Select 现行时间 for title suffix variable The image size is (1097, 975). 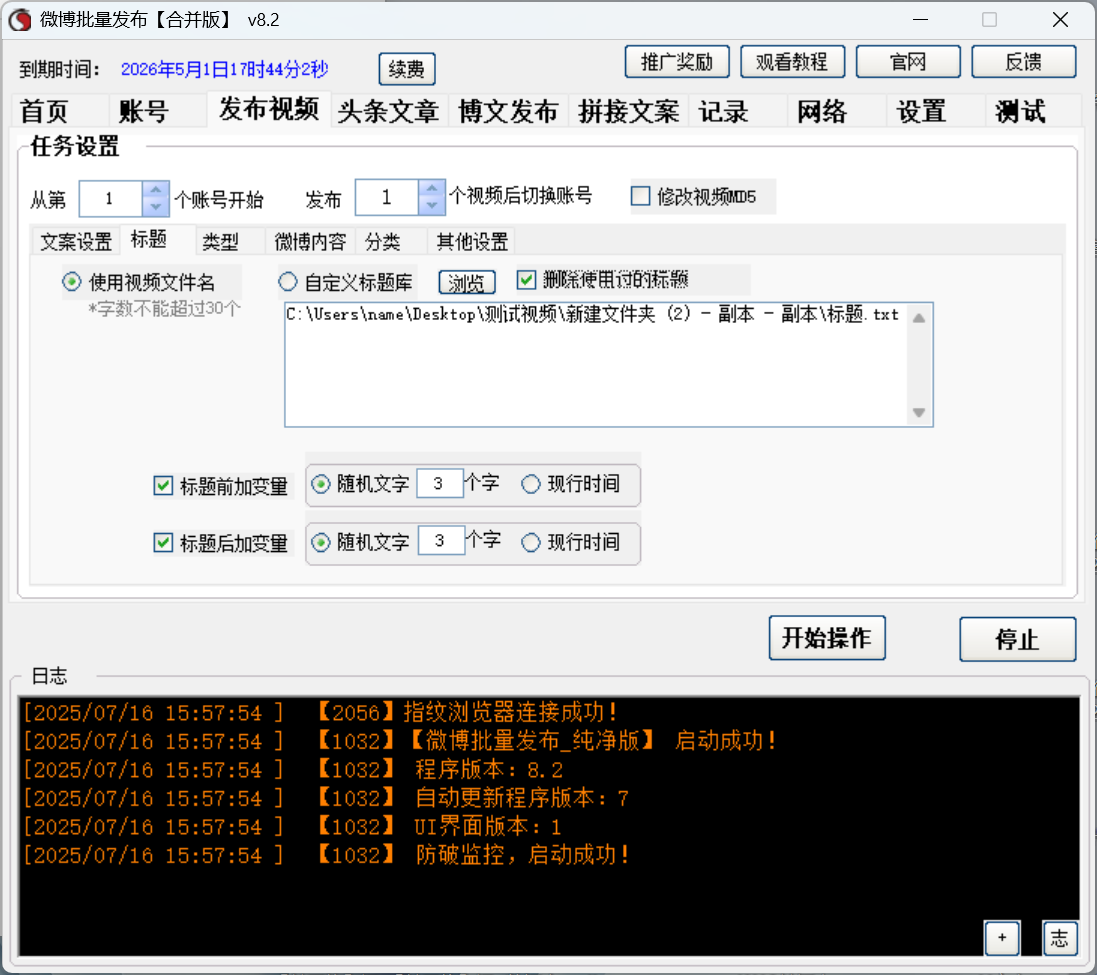coord(531,542)
